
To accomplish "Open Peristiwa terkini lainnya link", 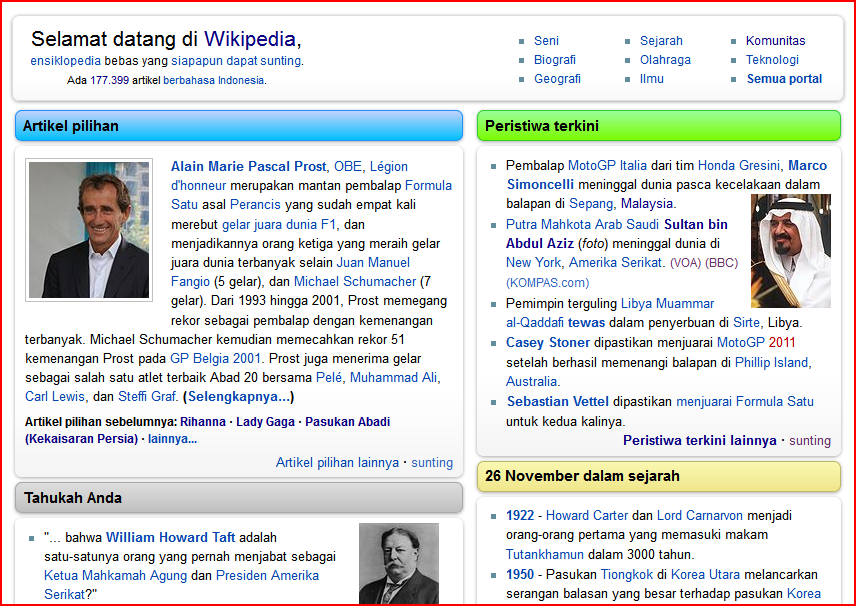I will 699,440.
